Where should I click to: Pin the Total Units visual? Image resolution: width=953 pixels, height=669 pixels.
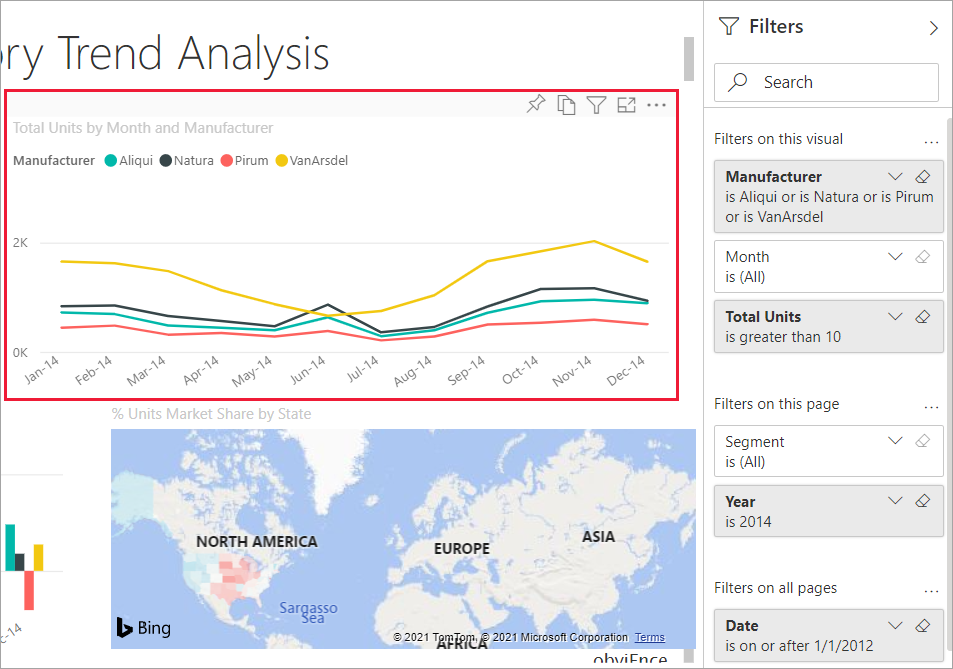536,105
